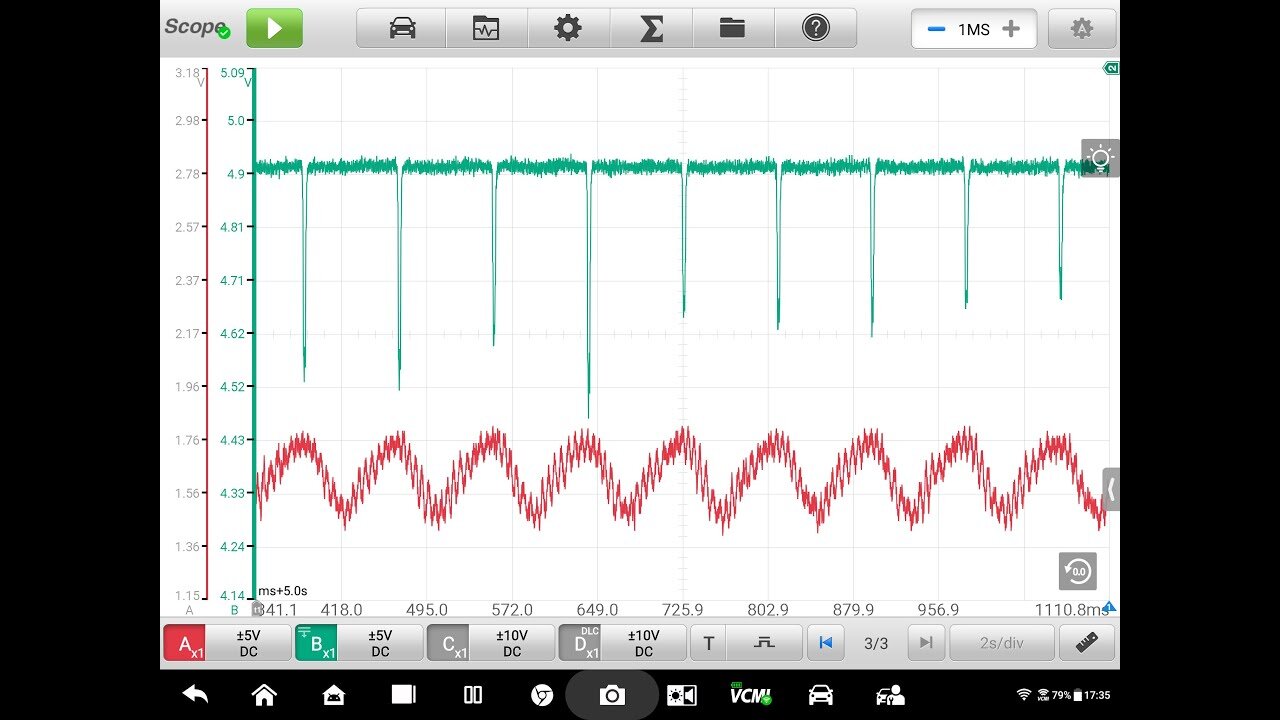Launch Chrome browser from navigation bar
This screenshot has height=720, width=1280.
[542, 695]
